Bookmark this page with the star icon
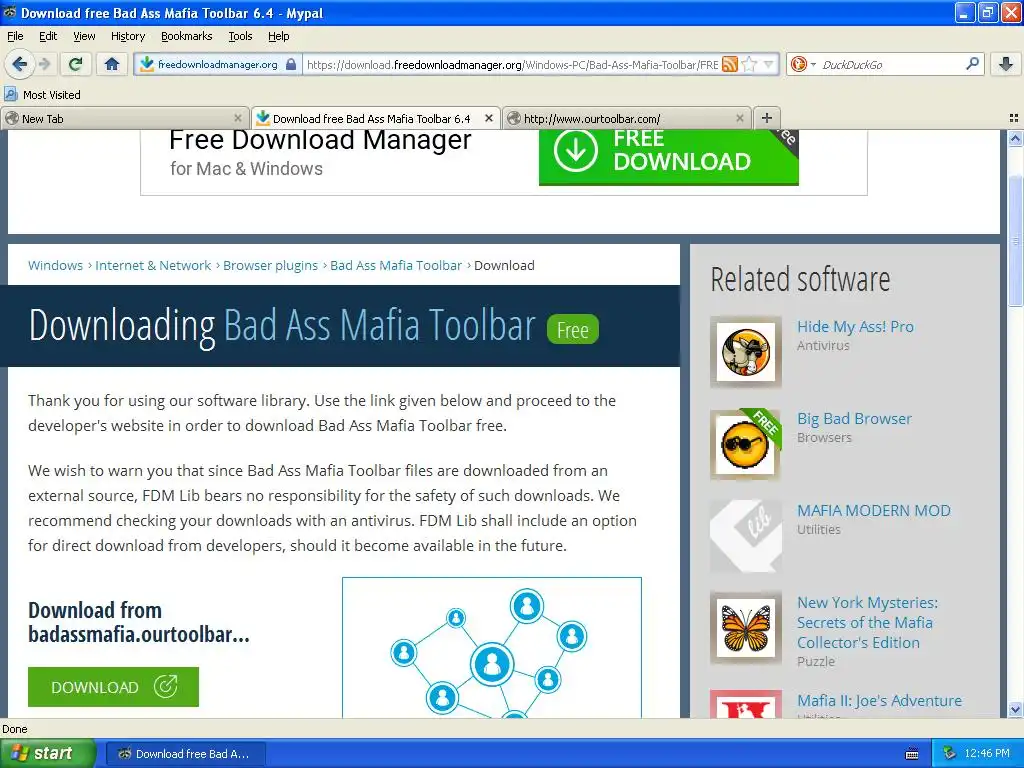The image size is (1024, 768). tap(749, 64)
